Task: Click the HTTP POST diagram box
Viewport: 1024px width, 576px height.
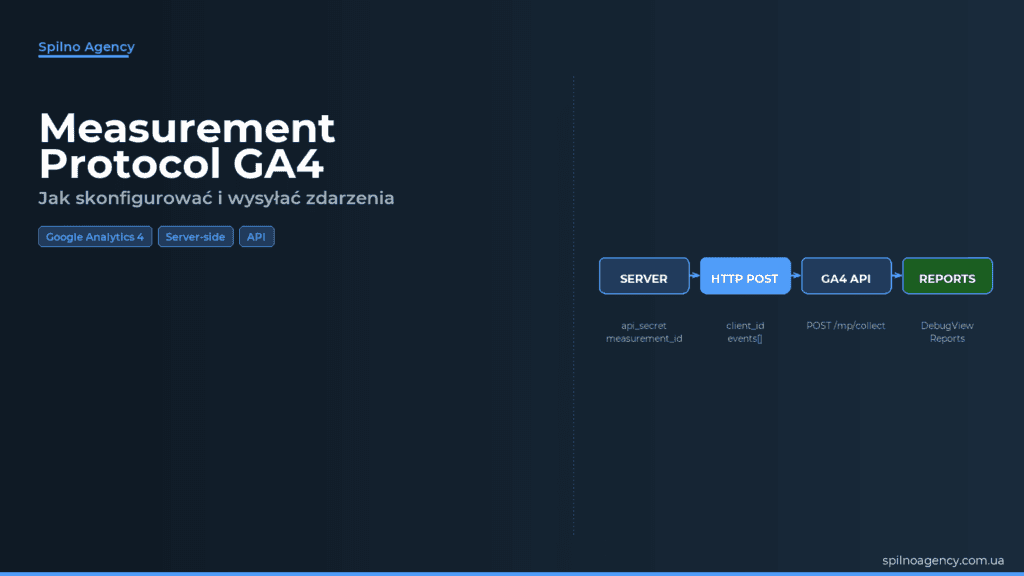Action: 745,276
